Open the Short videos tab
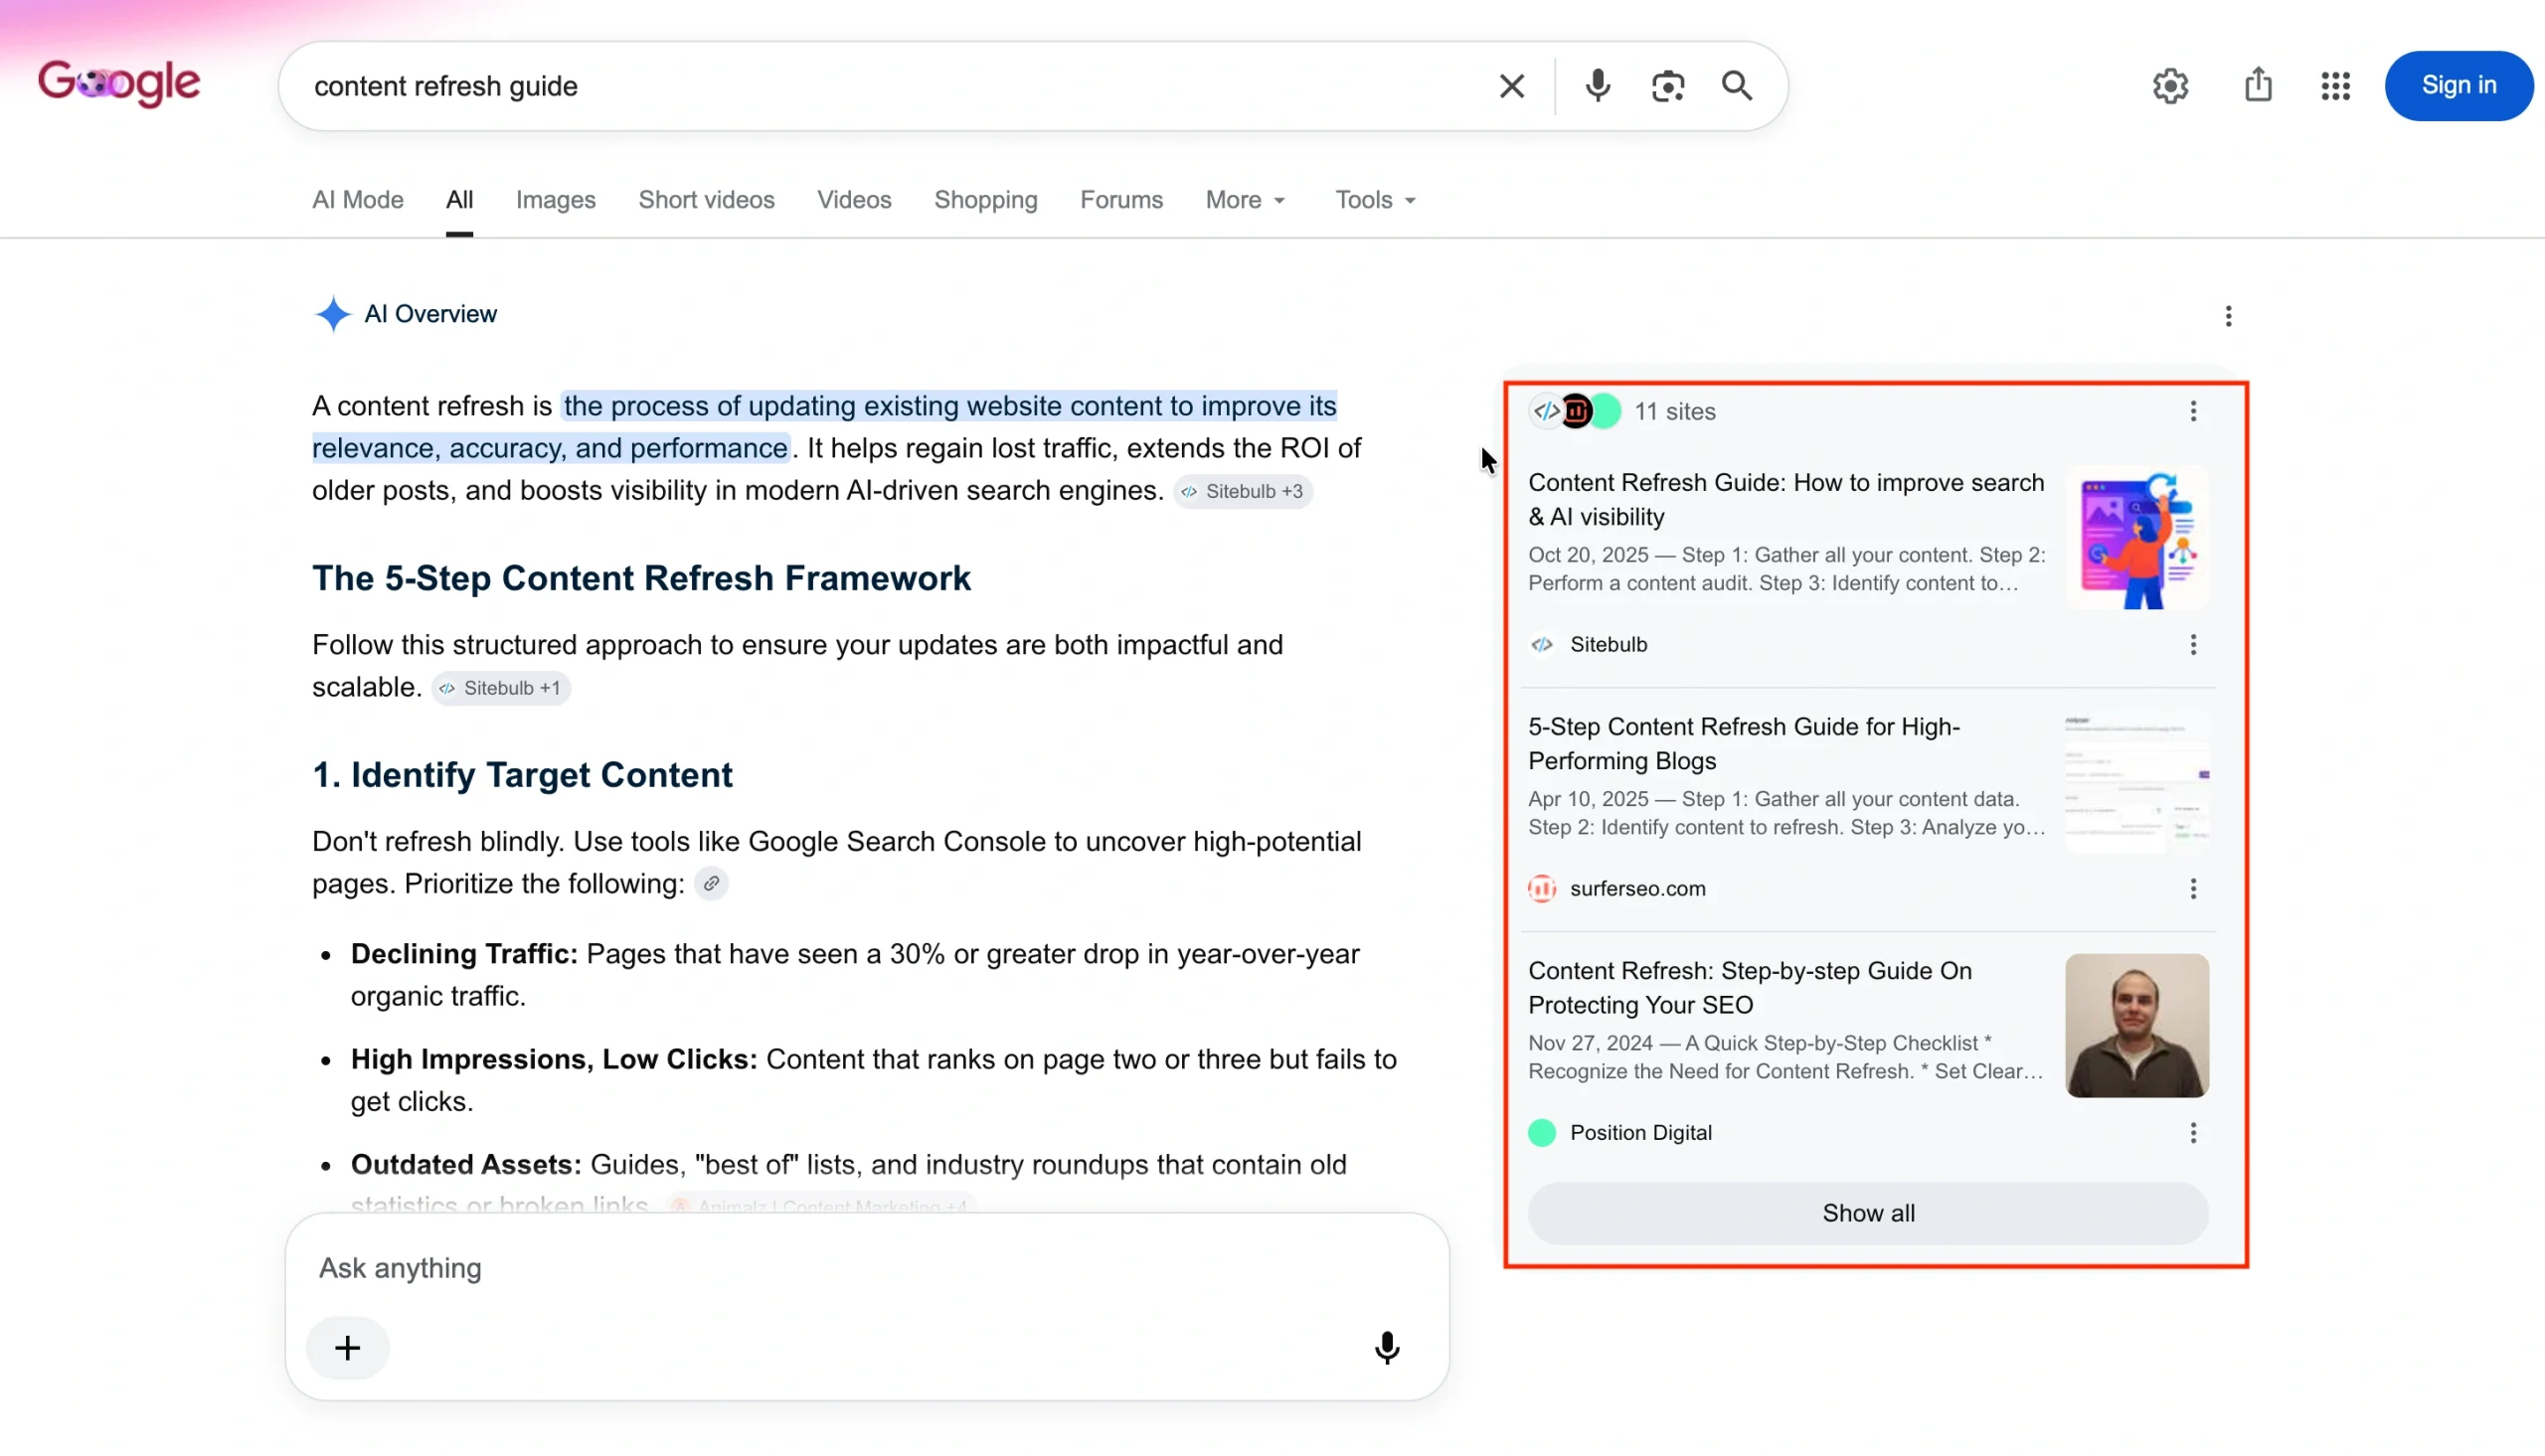 [706, 200]
